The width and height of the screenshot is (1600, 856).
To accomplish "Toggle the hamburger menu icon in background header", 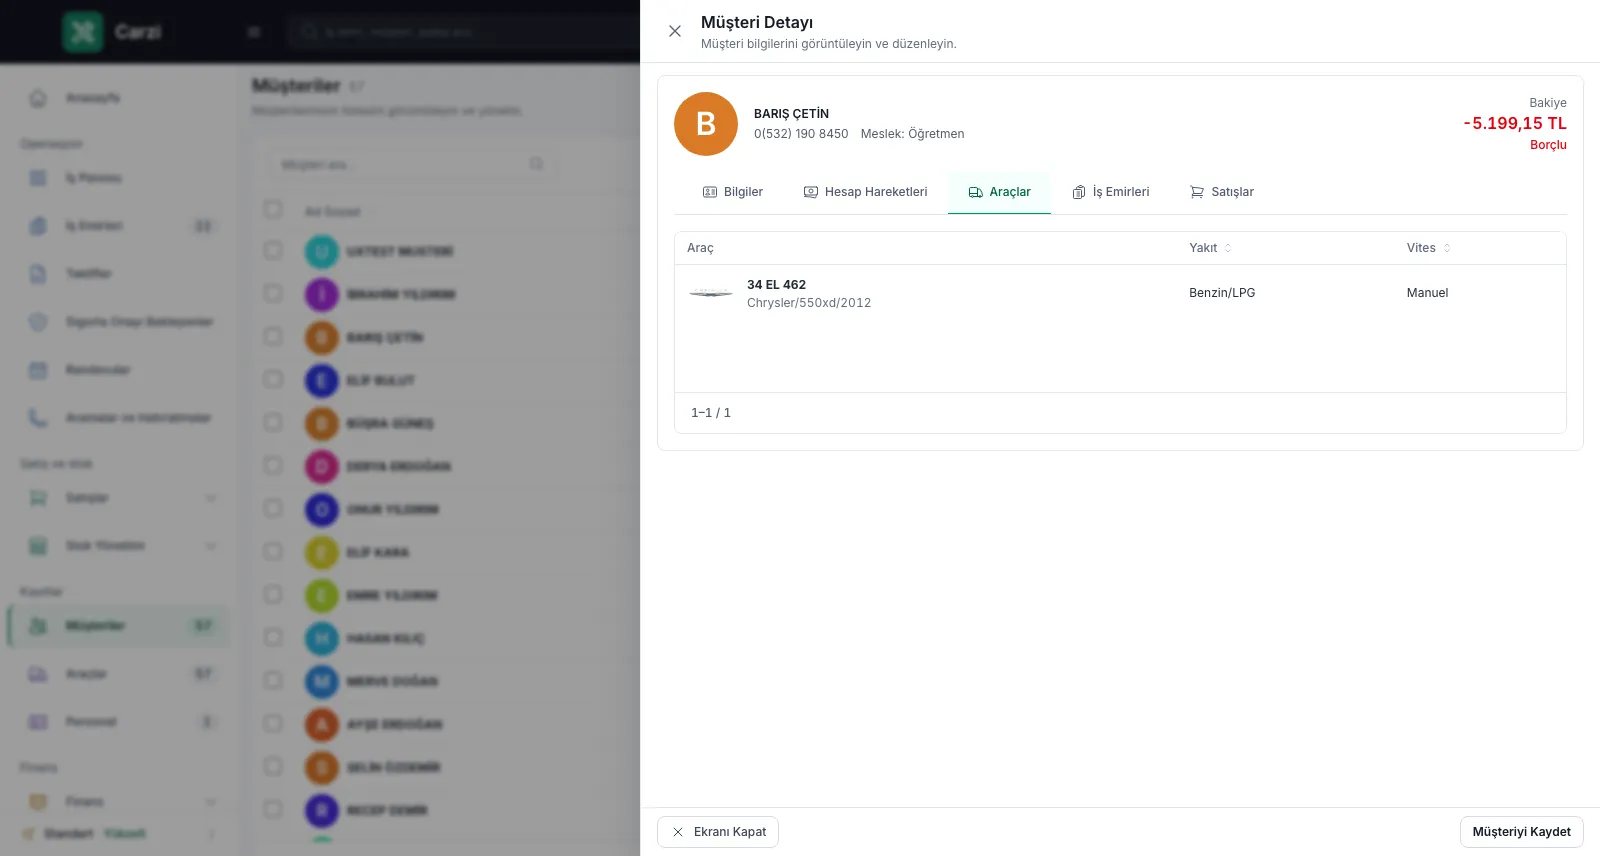I will coord(254,32).
